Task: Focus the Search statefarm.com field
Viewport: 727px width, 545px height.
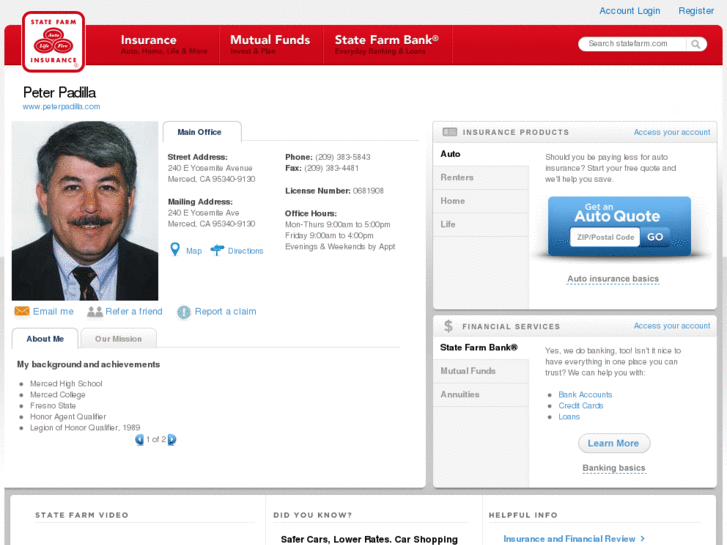Action: pyautogui.click(x=632, y=44)
